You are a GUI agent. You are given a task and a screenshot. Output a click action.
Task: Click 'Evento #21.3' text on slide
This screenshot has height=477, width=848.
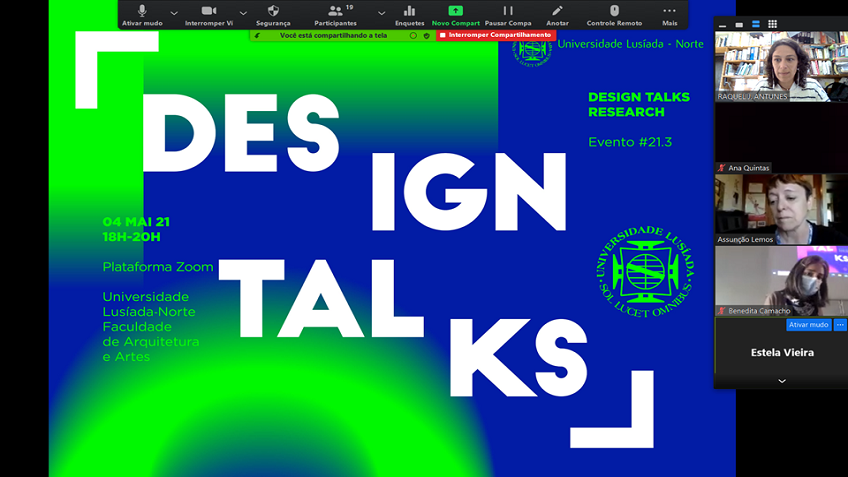[x=630, y=142]
